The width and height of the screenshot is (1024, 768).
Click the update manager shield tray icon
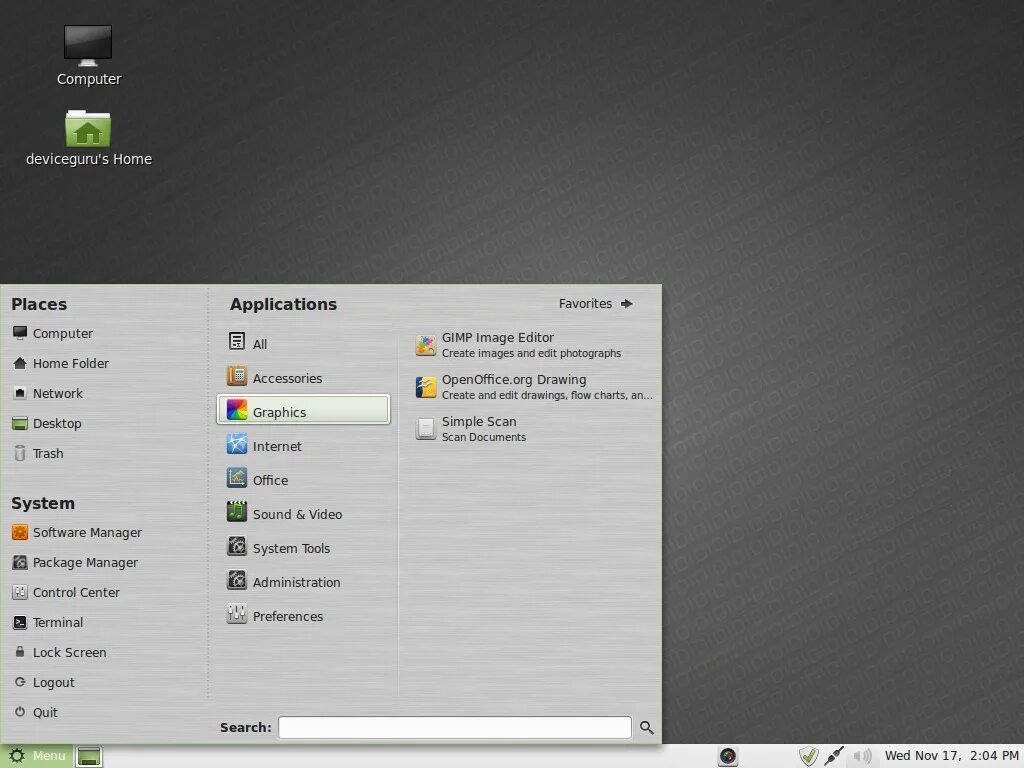(x=808, y=756)
